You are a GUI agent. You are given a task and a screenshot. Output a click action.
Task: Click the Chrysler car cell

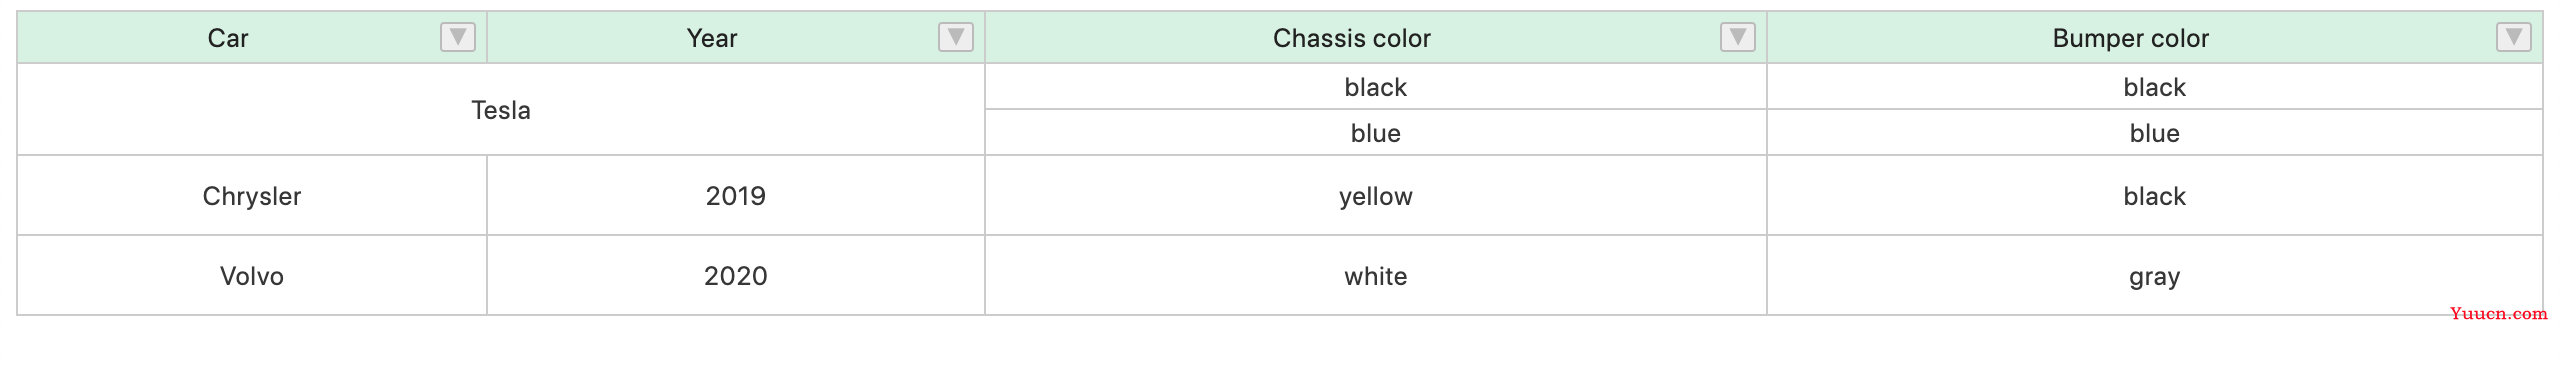pyautogui.click(x=252, y=196)
